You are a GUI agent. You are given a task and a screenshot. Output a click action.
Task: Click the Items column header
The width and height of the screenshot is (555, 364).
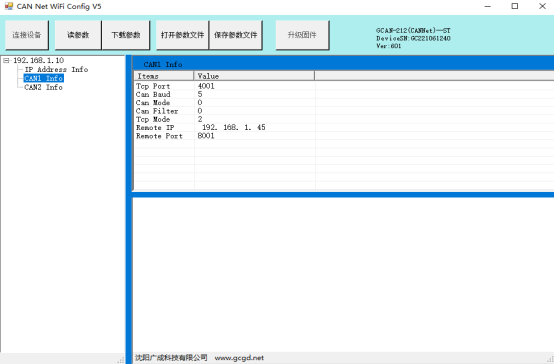coord(164,76)
